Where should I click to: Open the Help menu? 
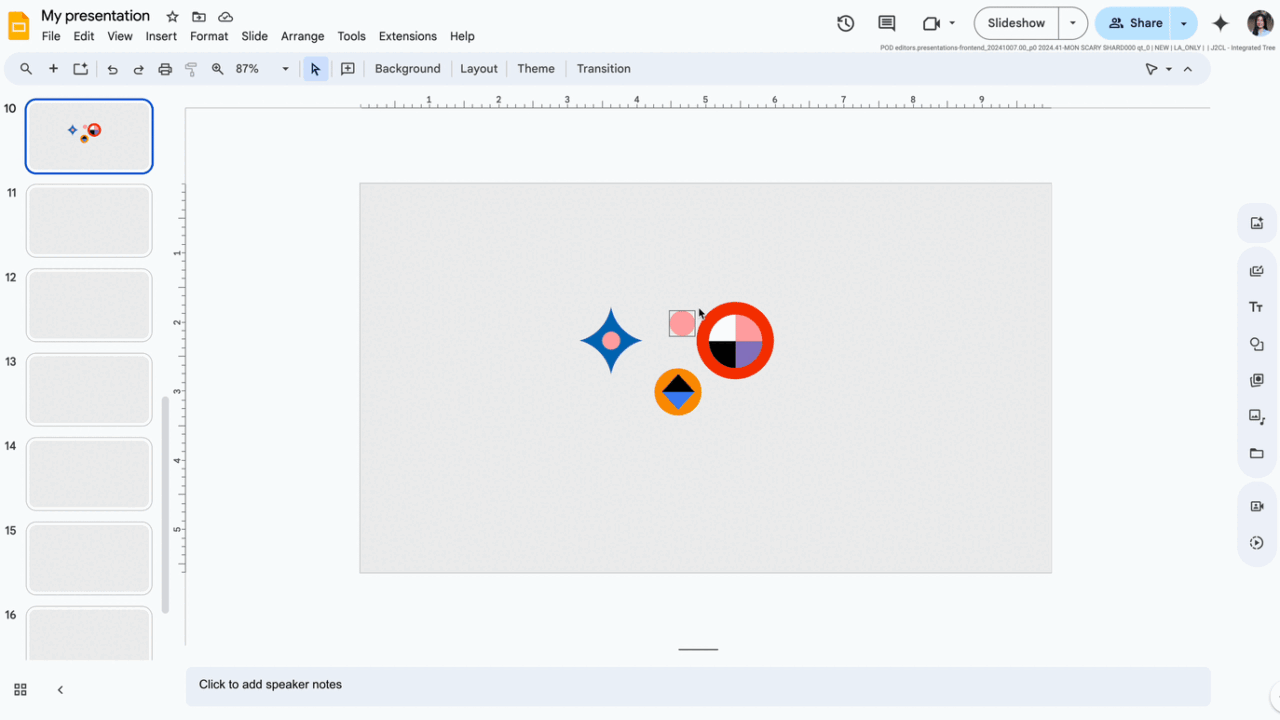click(x=462, y=36)
